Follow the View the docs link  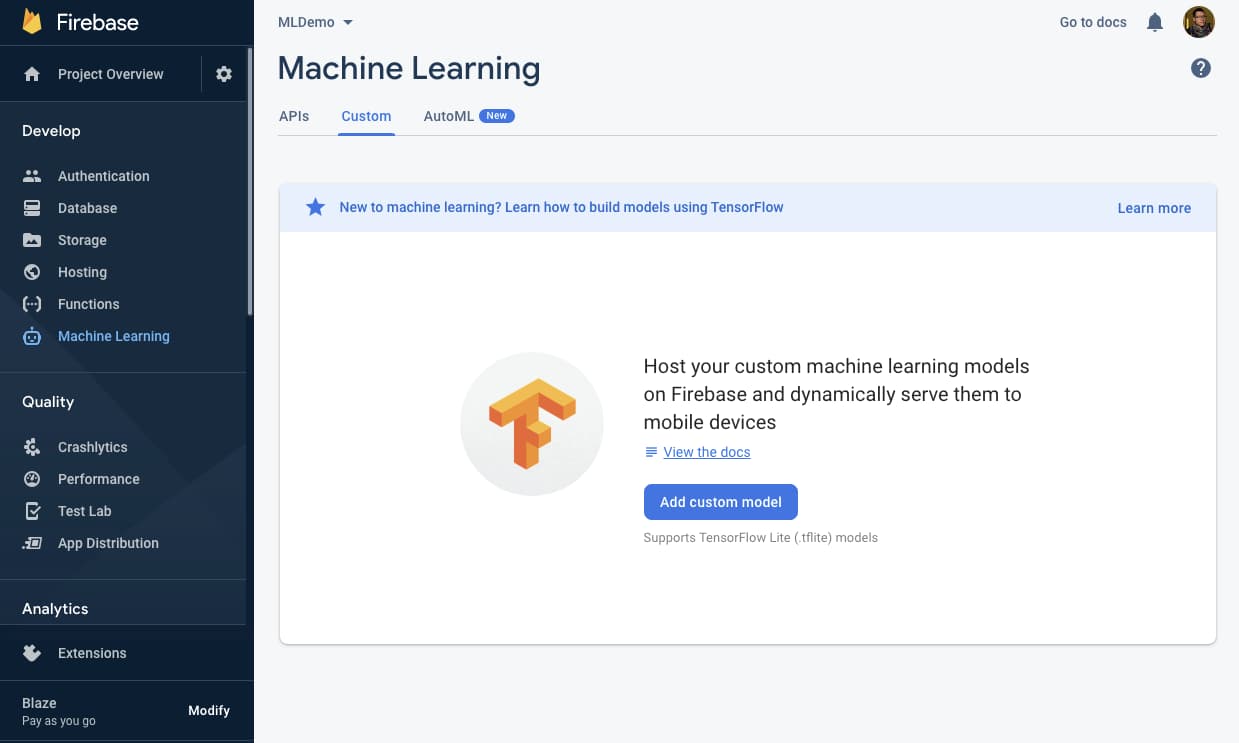(x=707, y=452)
